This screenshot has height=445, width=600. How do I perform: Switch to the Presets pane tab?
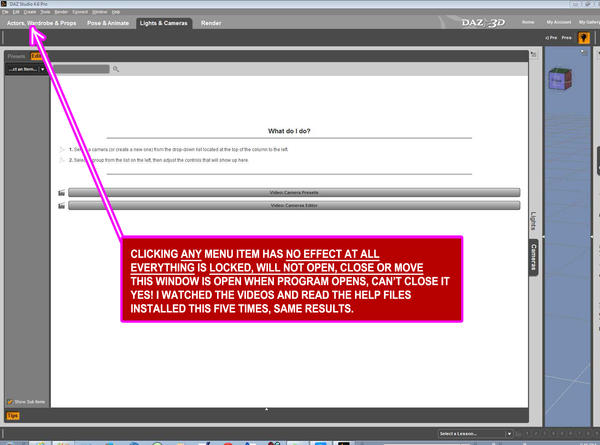tap(16, 56)
